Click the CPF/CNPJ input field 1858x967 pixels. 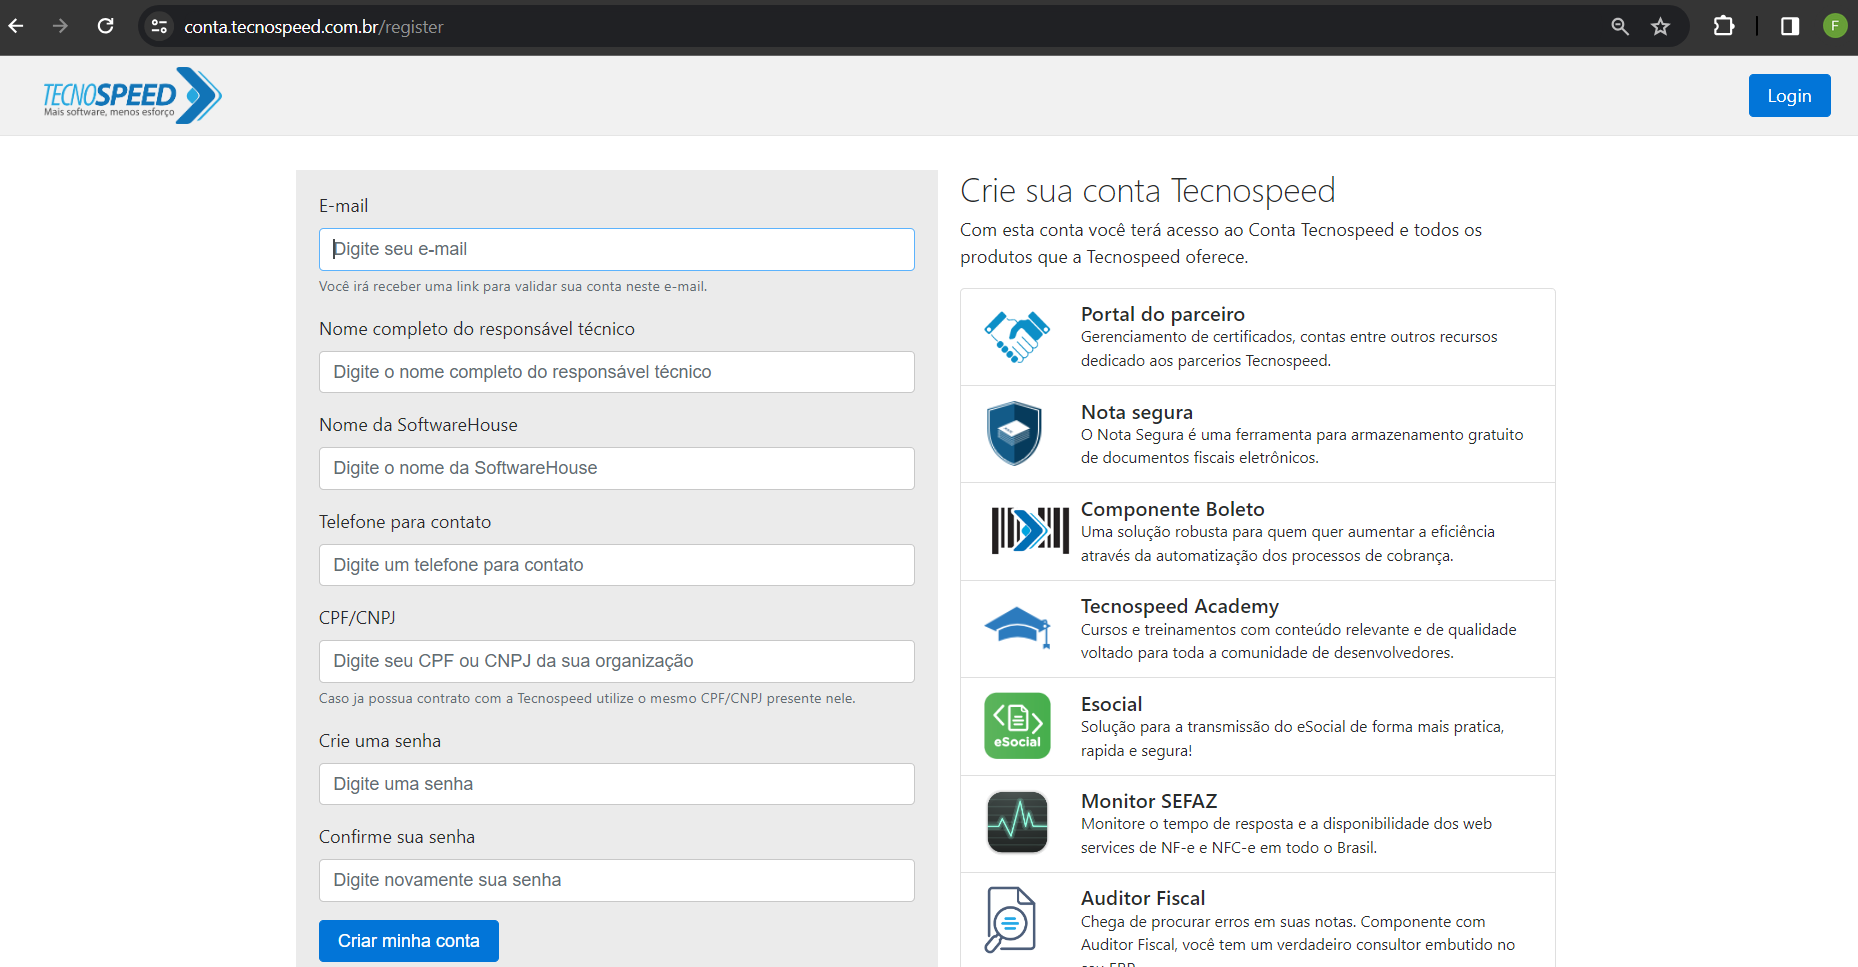[x=616, y=661]
